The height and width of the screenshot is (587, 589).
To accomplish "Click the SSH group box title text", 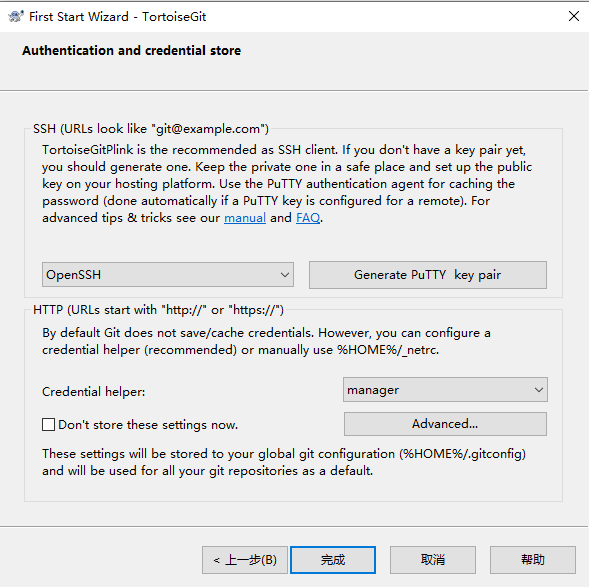I will point(151,129).
